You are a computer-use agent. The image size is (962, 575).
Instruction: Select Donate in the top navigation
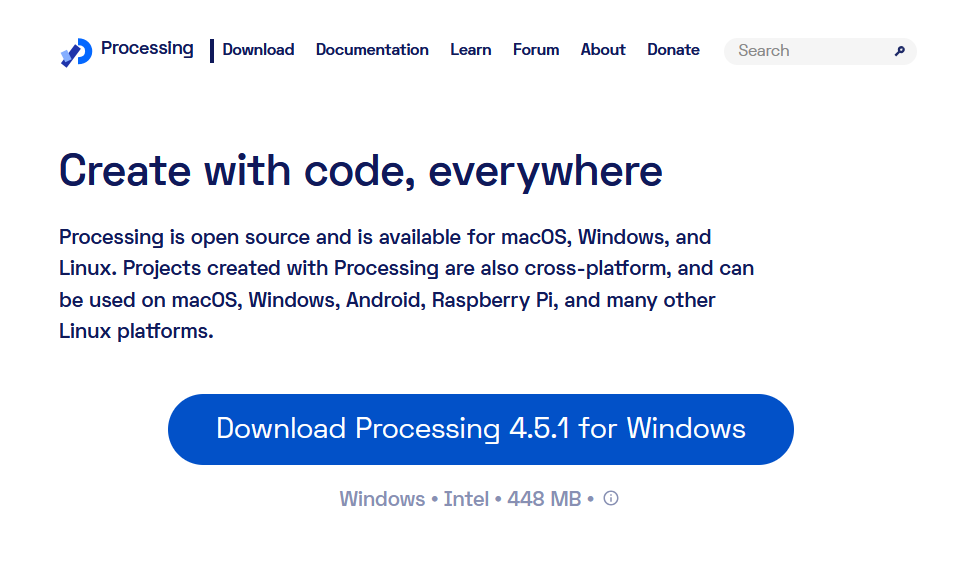tap(673, 50)
